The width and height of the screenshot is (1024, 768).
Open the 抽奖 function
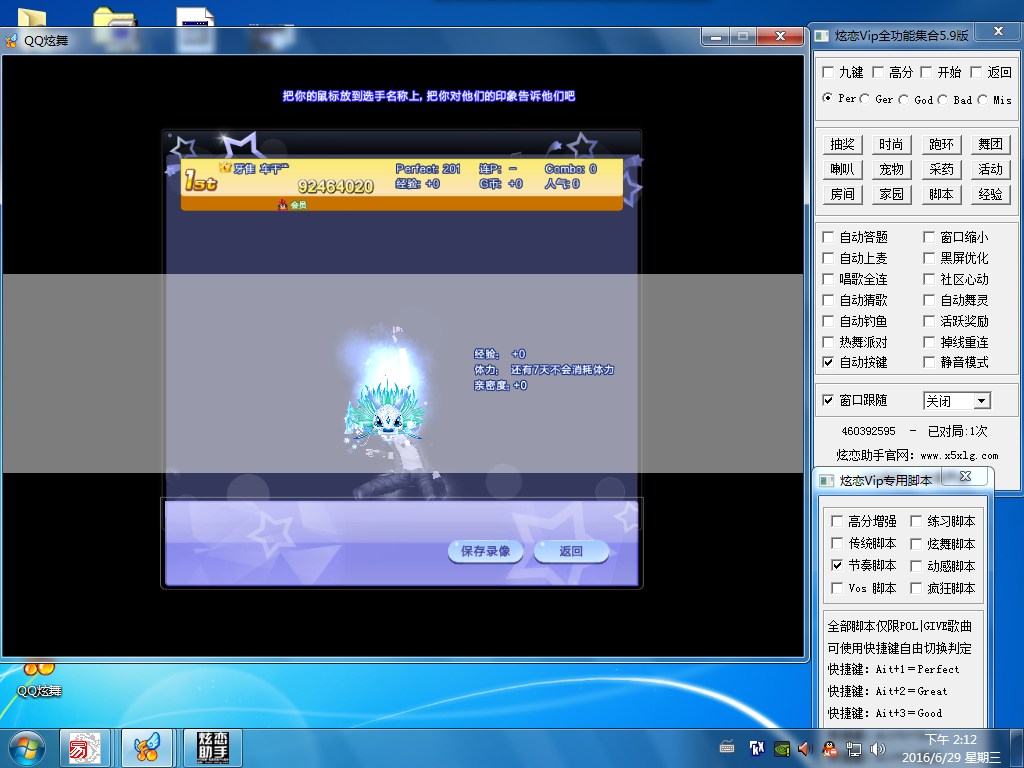click(x=842, y=144)
